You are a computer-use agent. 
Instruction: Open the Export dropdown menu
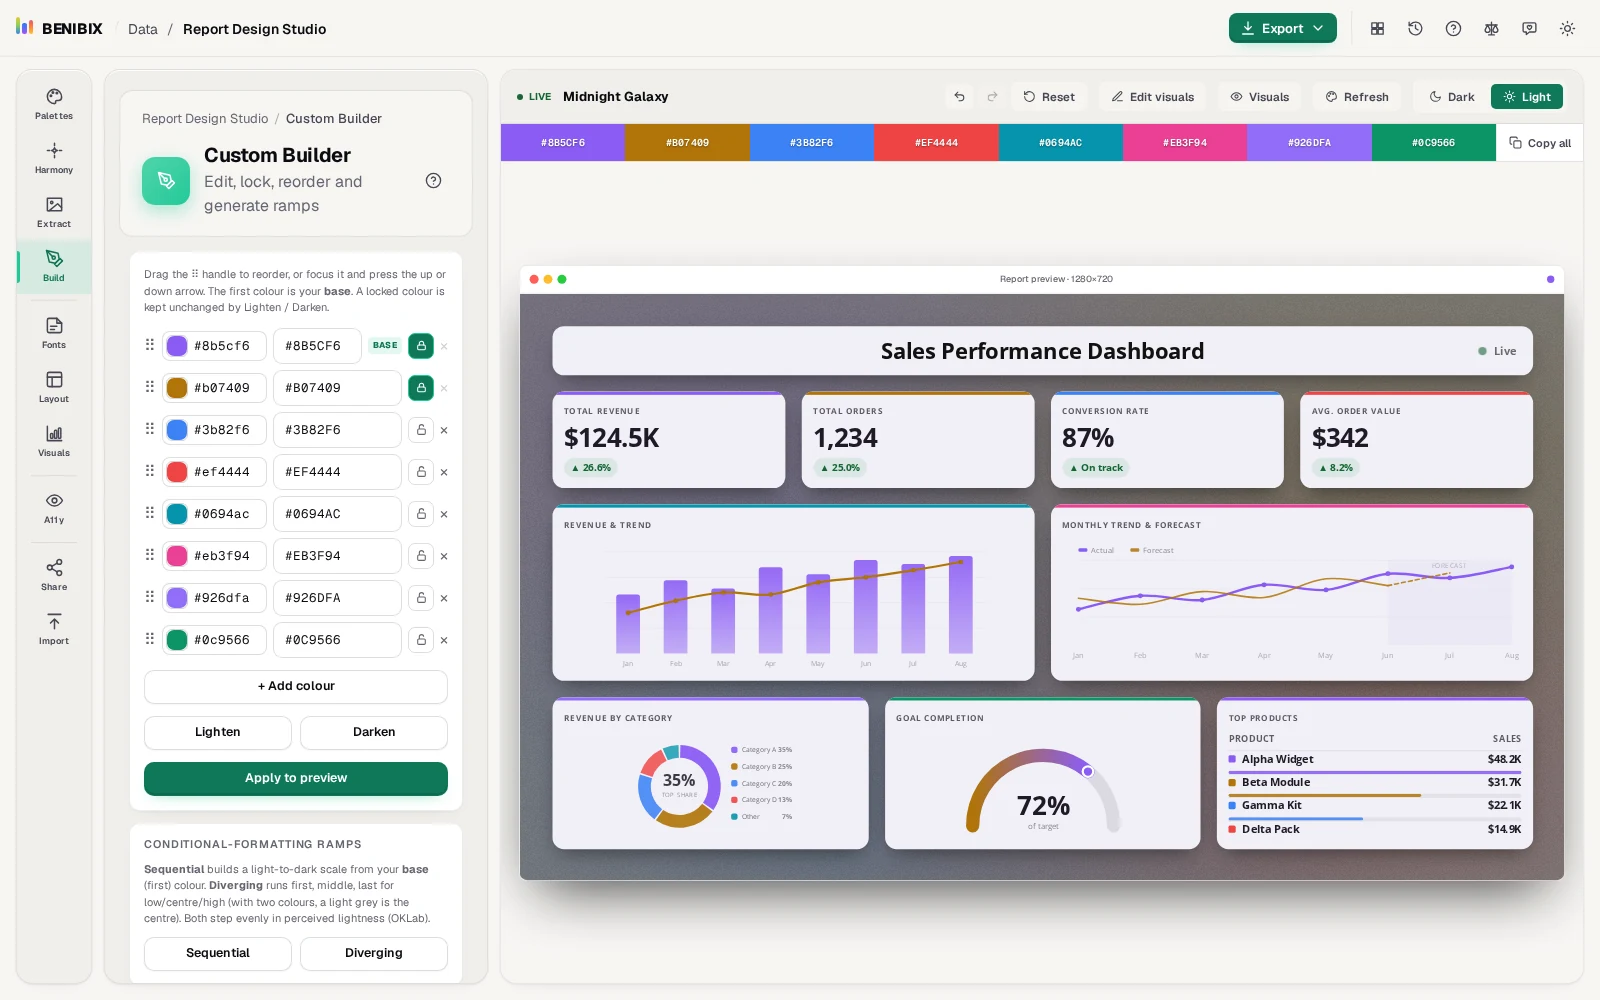click(1283, 29)
